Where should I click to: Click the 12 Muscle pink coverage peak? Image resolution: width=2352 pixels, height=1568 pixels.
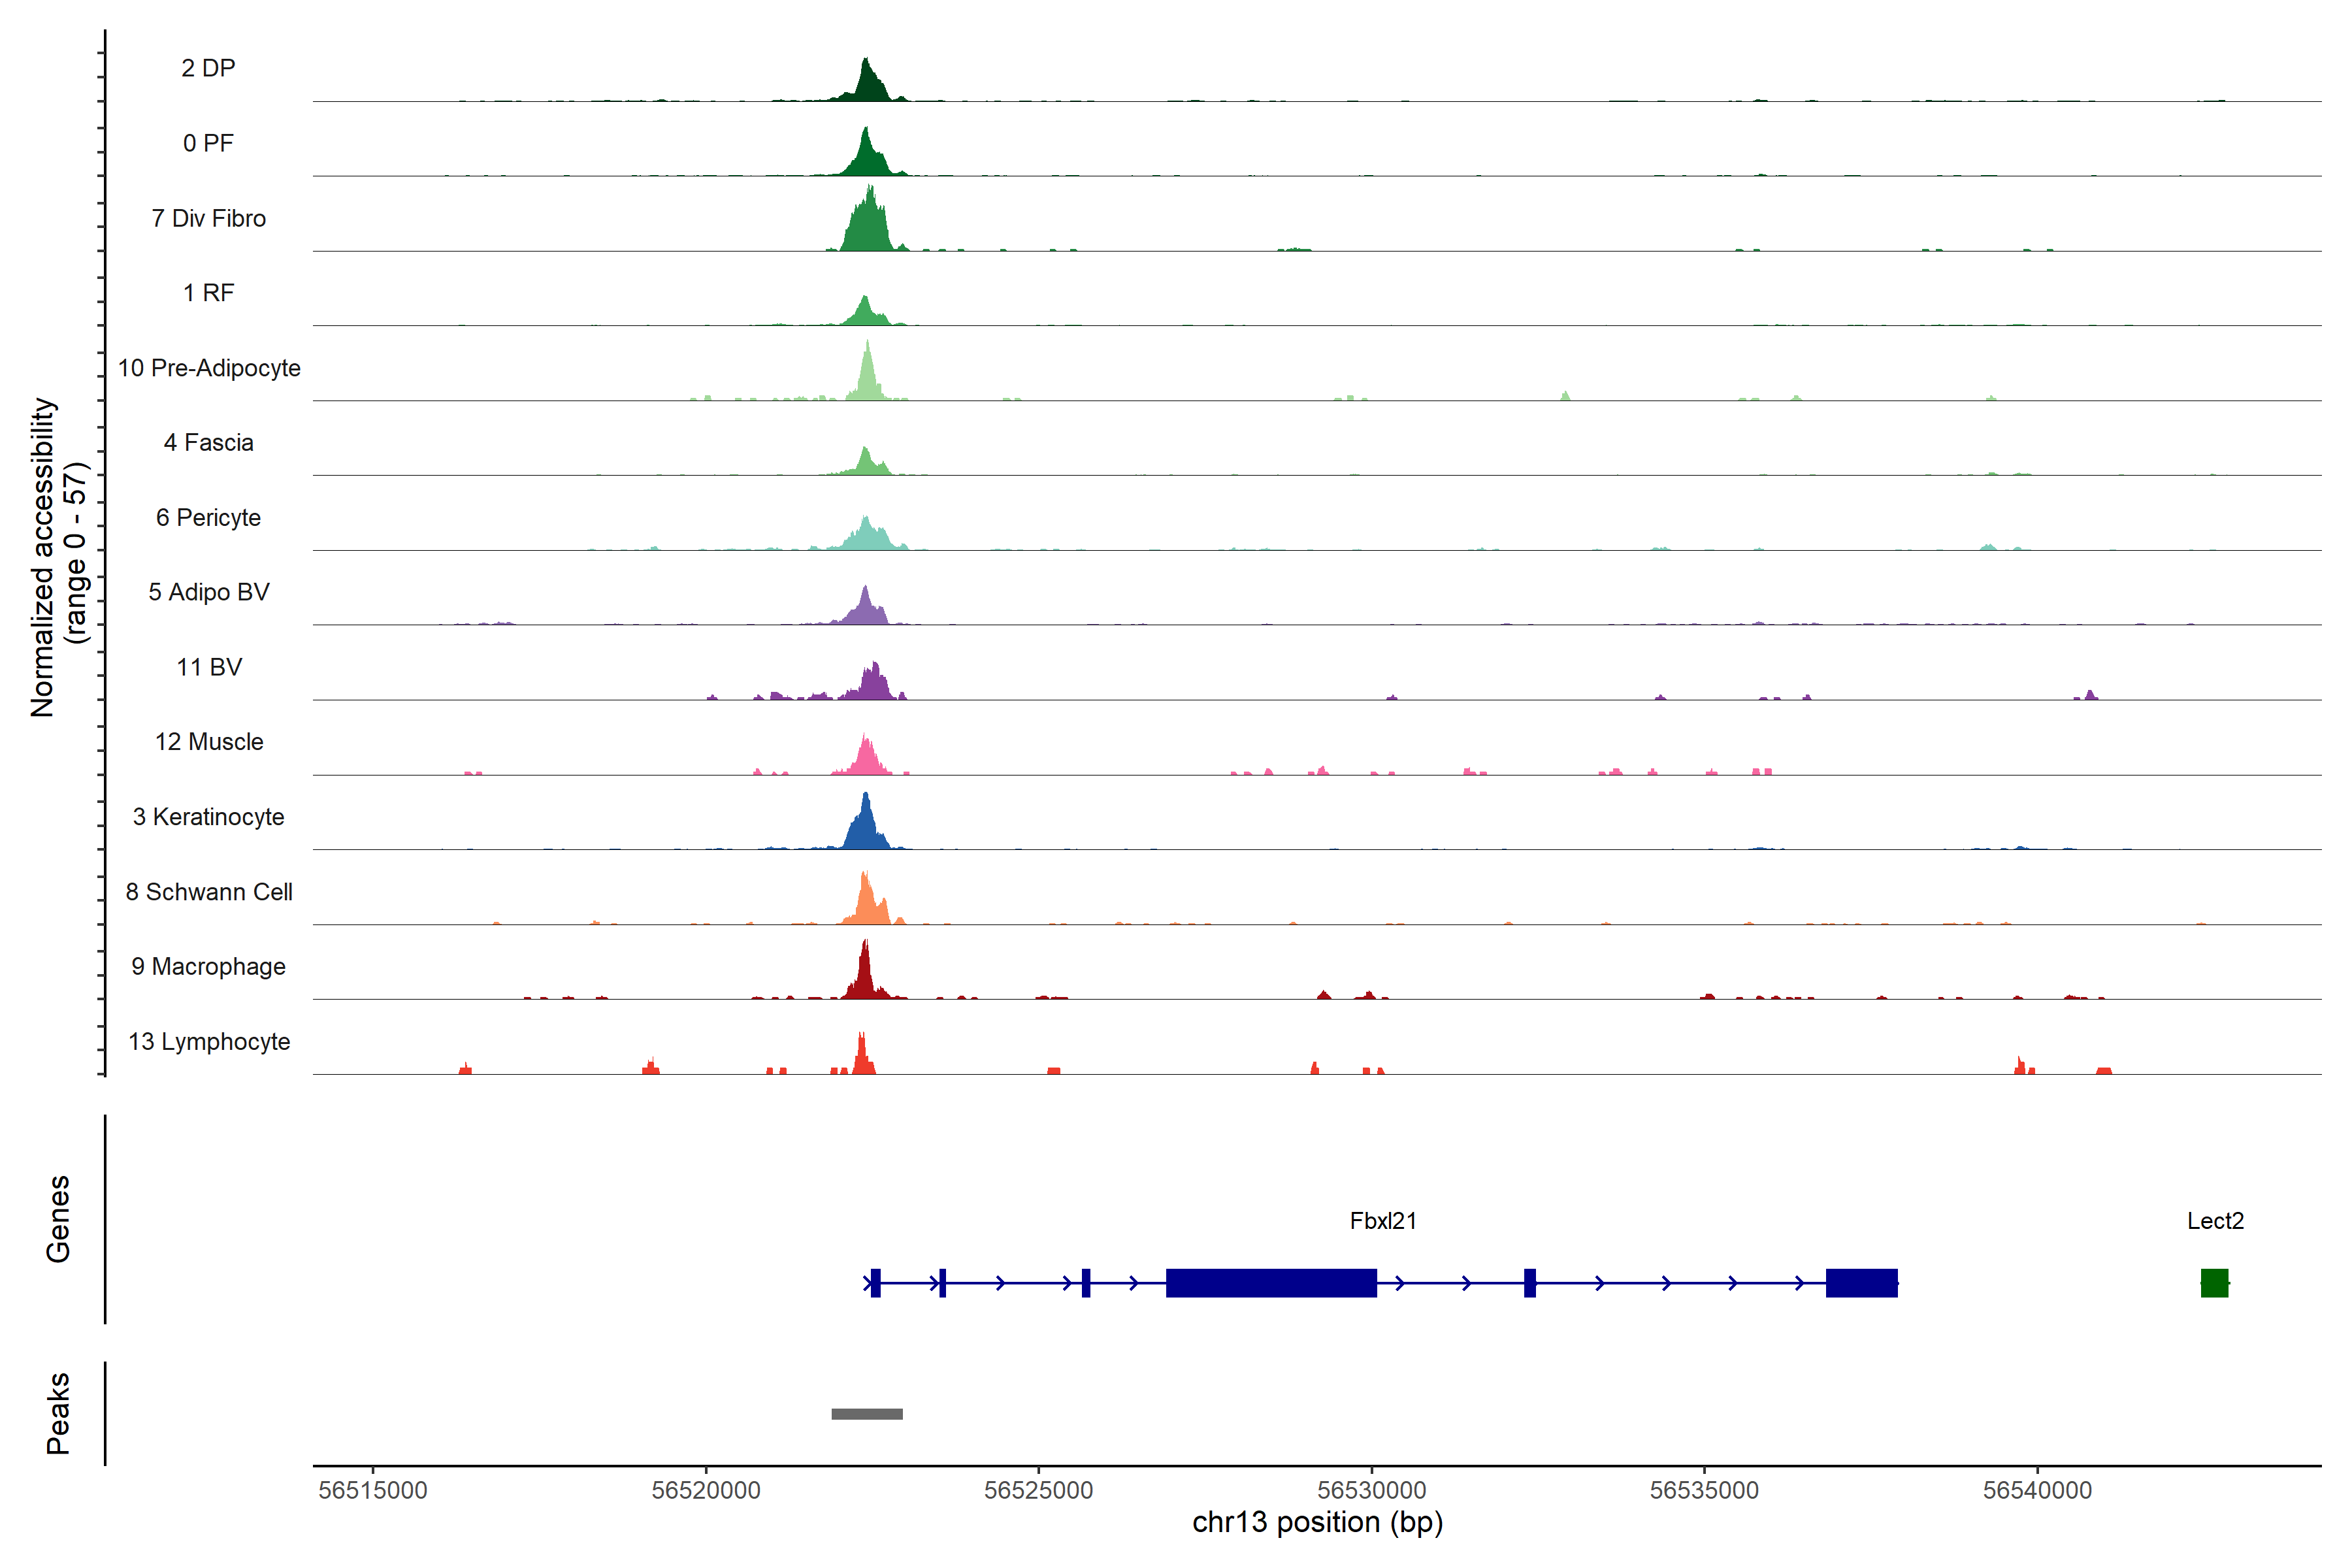pyautogui.click(x=866, y=760)
